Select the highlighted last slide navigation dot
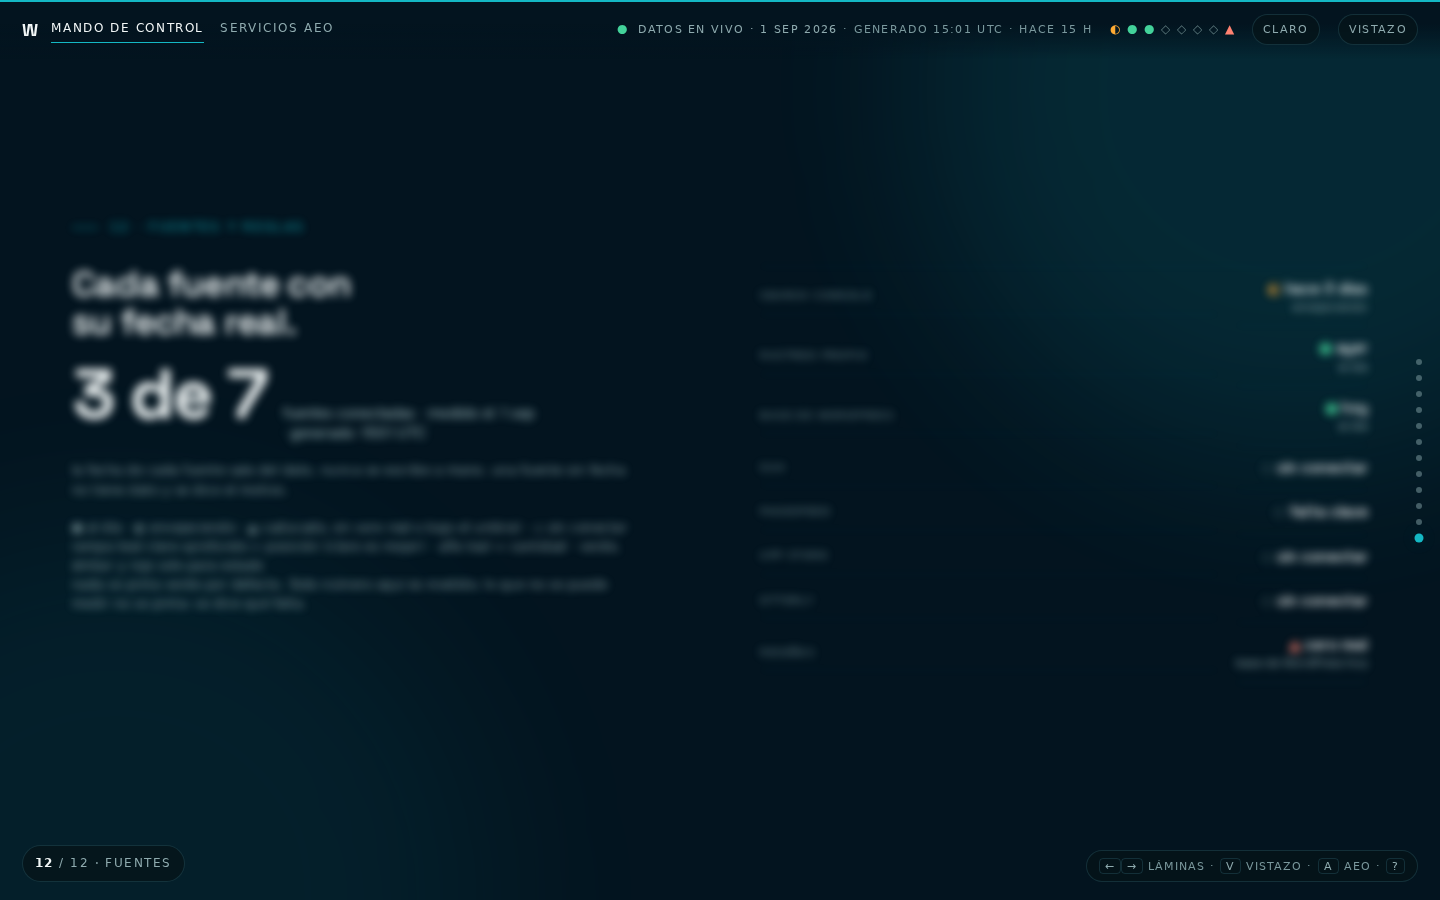1440x900 pixels. [1418, 538]
